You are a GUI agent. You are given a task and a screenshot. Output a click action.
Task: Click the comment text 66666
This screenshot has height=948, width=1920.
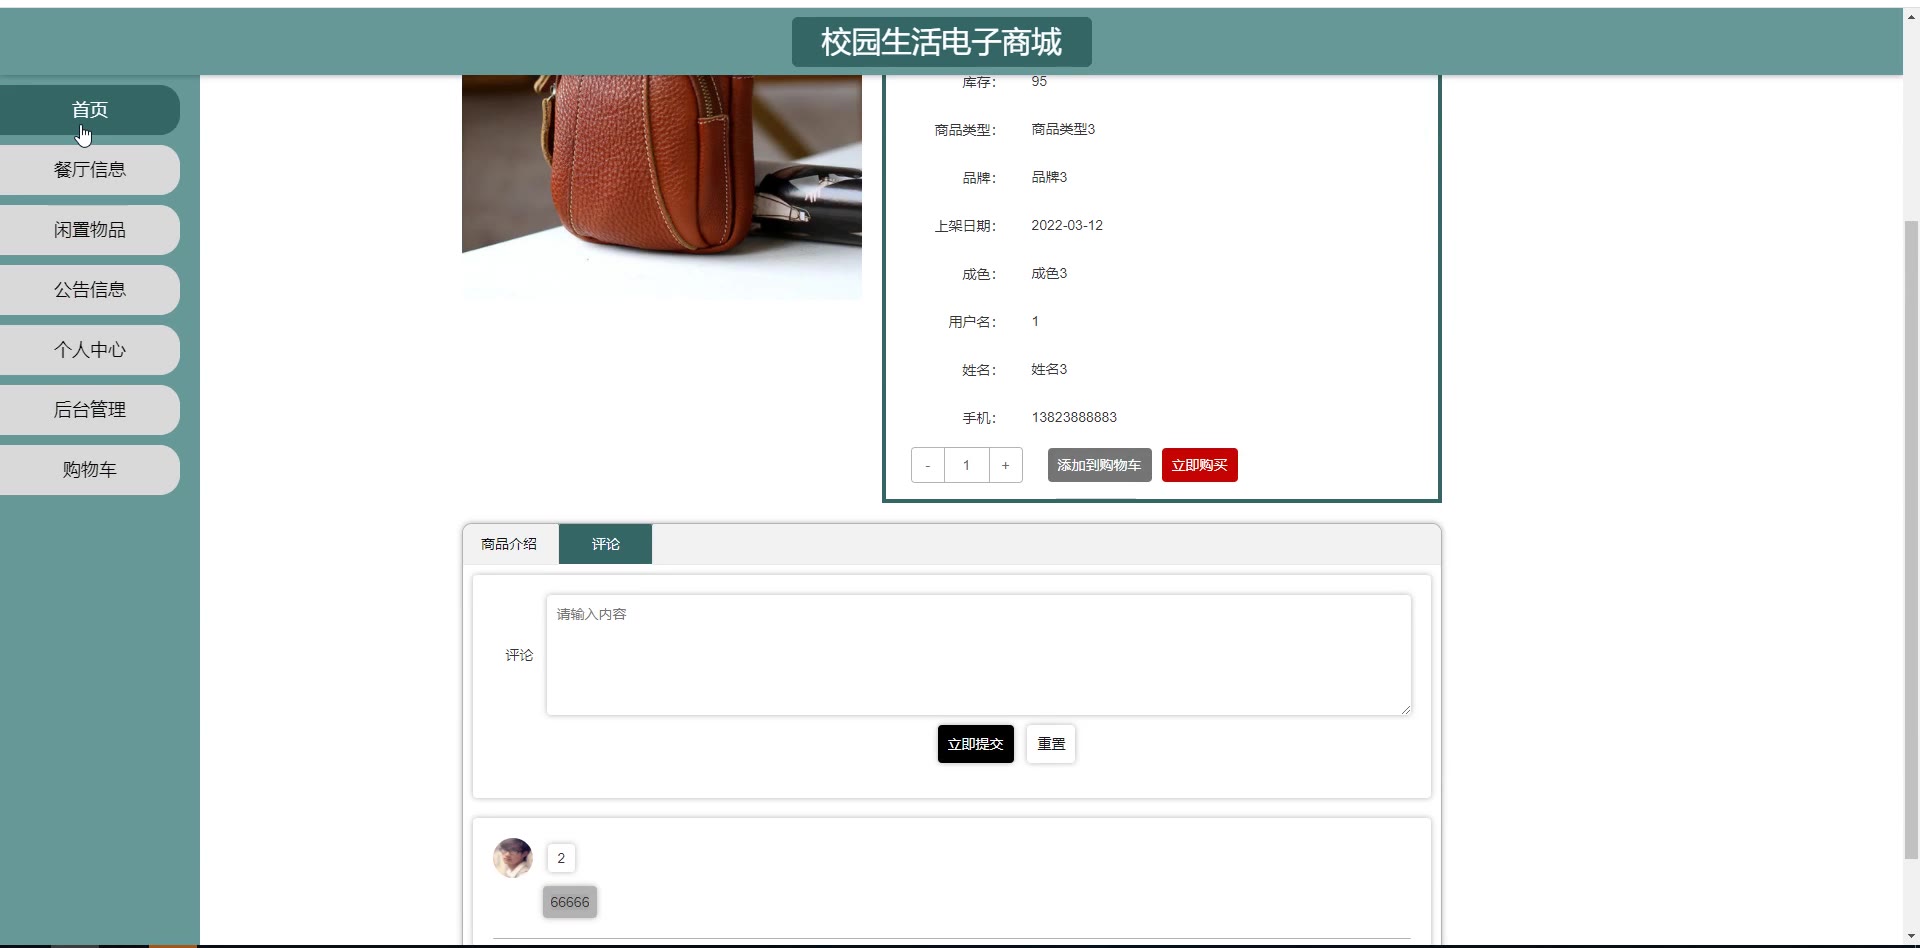point(570,902)
